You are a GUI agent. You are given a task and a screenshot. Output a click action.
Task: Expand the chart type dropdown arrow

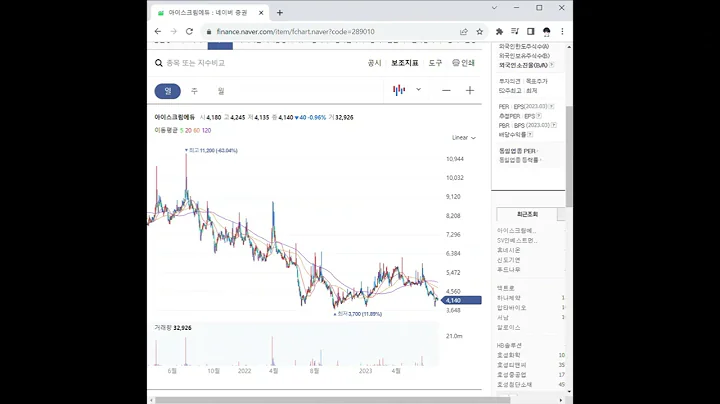tap(418, 90)
